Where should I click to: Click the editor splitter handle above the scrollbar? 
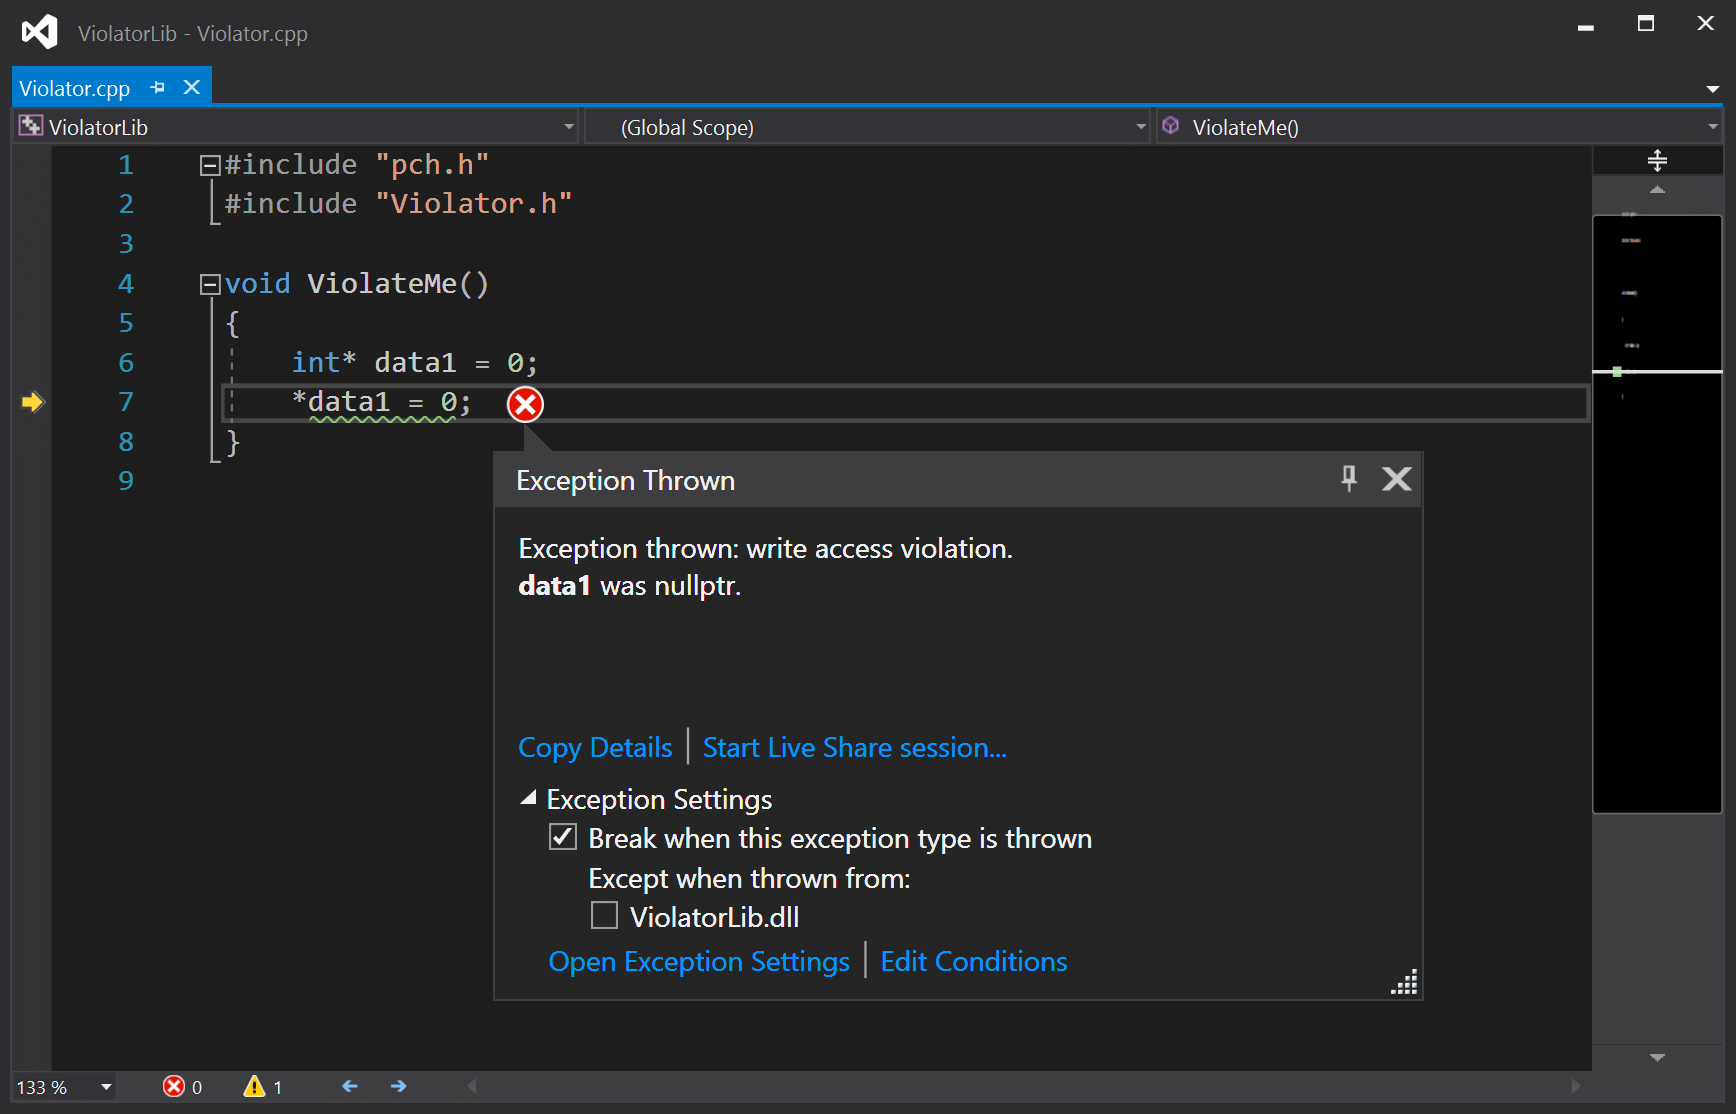tap(1657, 160)
